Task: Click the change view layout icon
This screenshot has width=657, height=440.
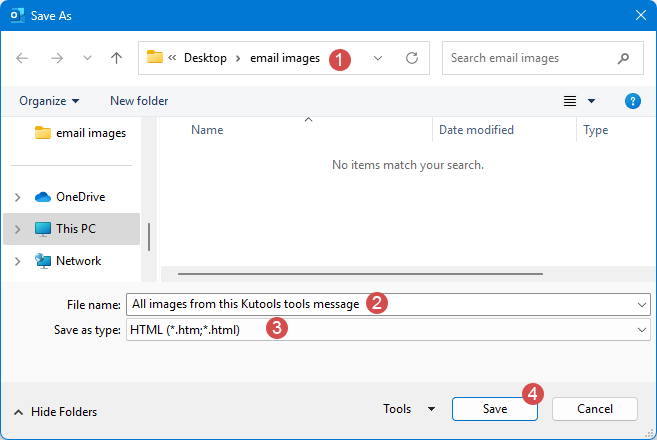Action: 570,101
